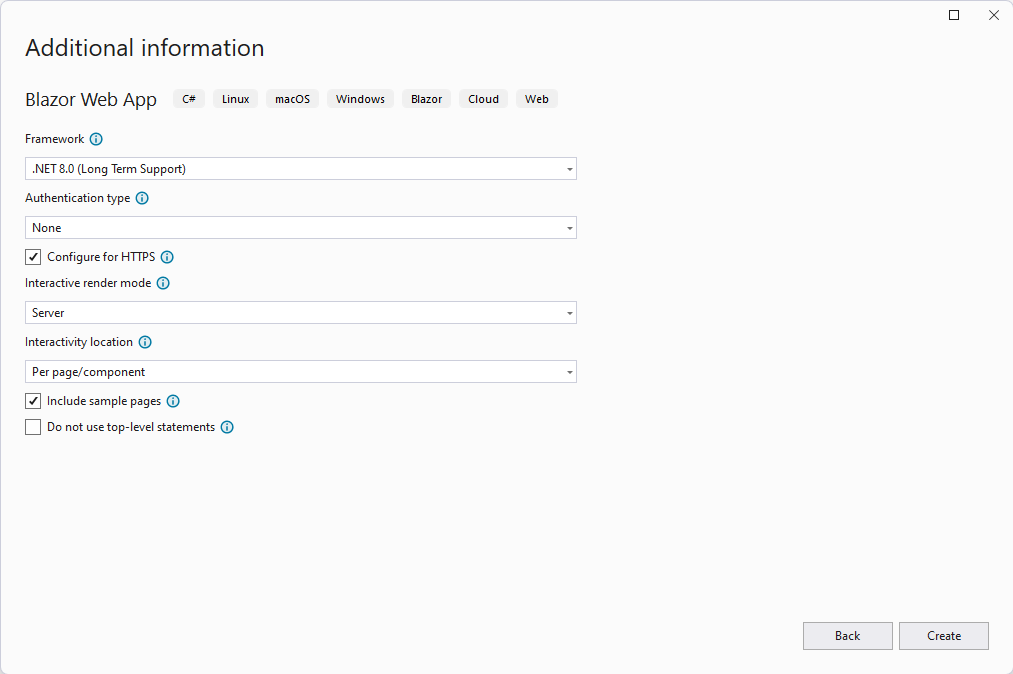Click the Blazor tag
The height and width of the screenshot is (674, 1013).
pyautogui.click(x=426, y=99)
